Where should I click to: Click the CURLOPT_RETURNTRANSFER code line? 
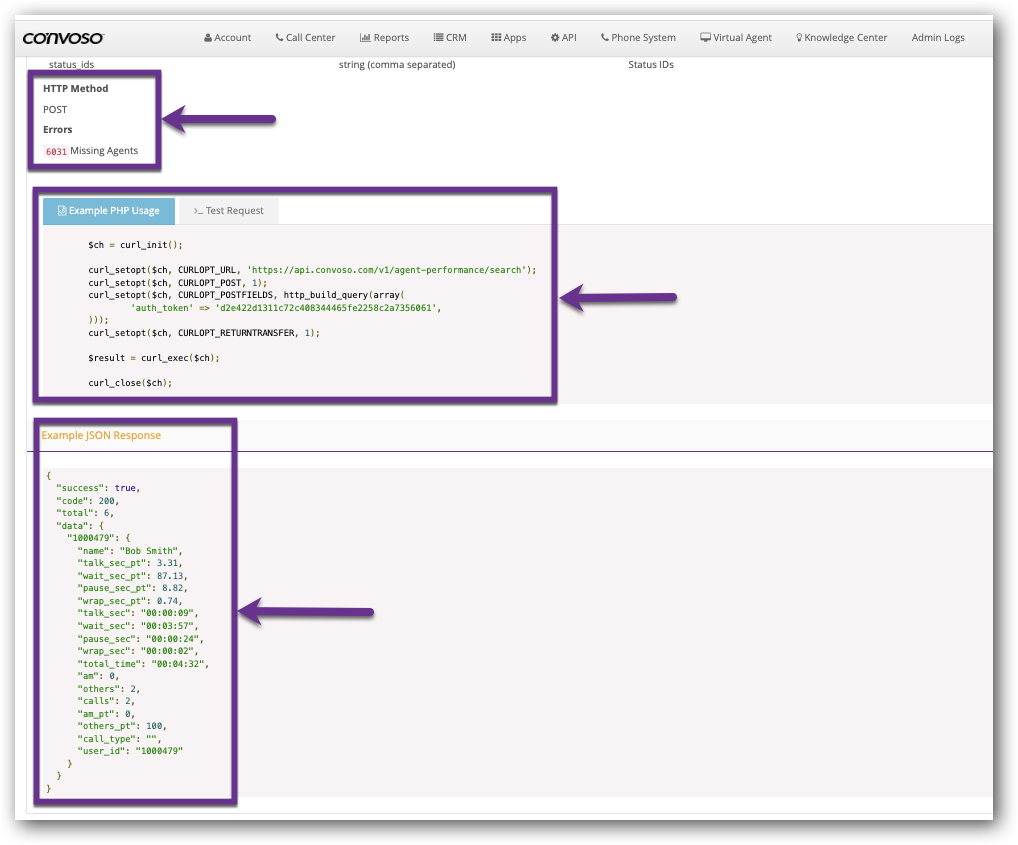pyautogui.click(x=204, y=333)
